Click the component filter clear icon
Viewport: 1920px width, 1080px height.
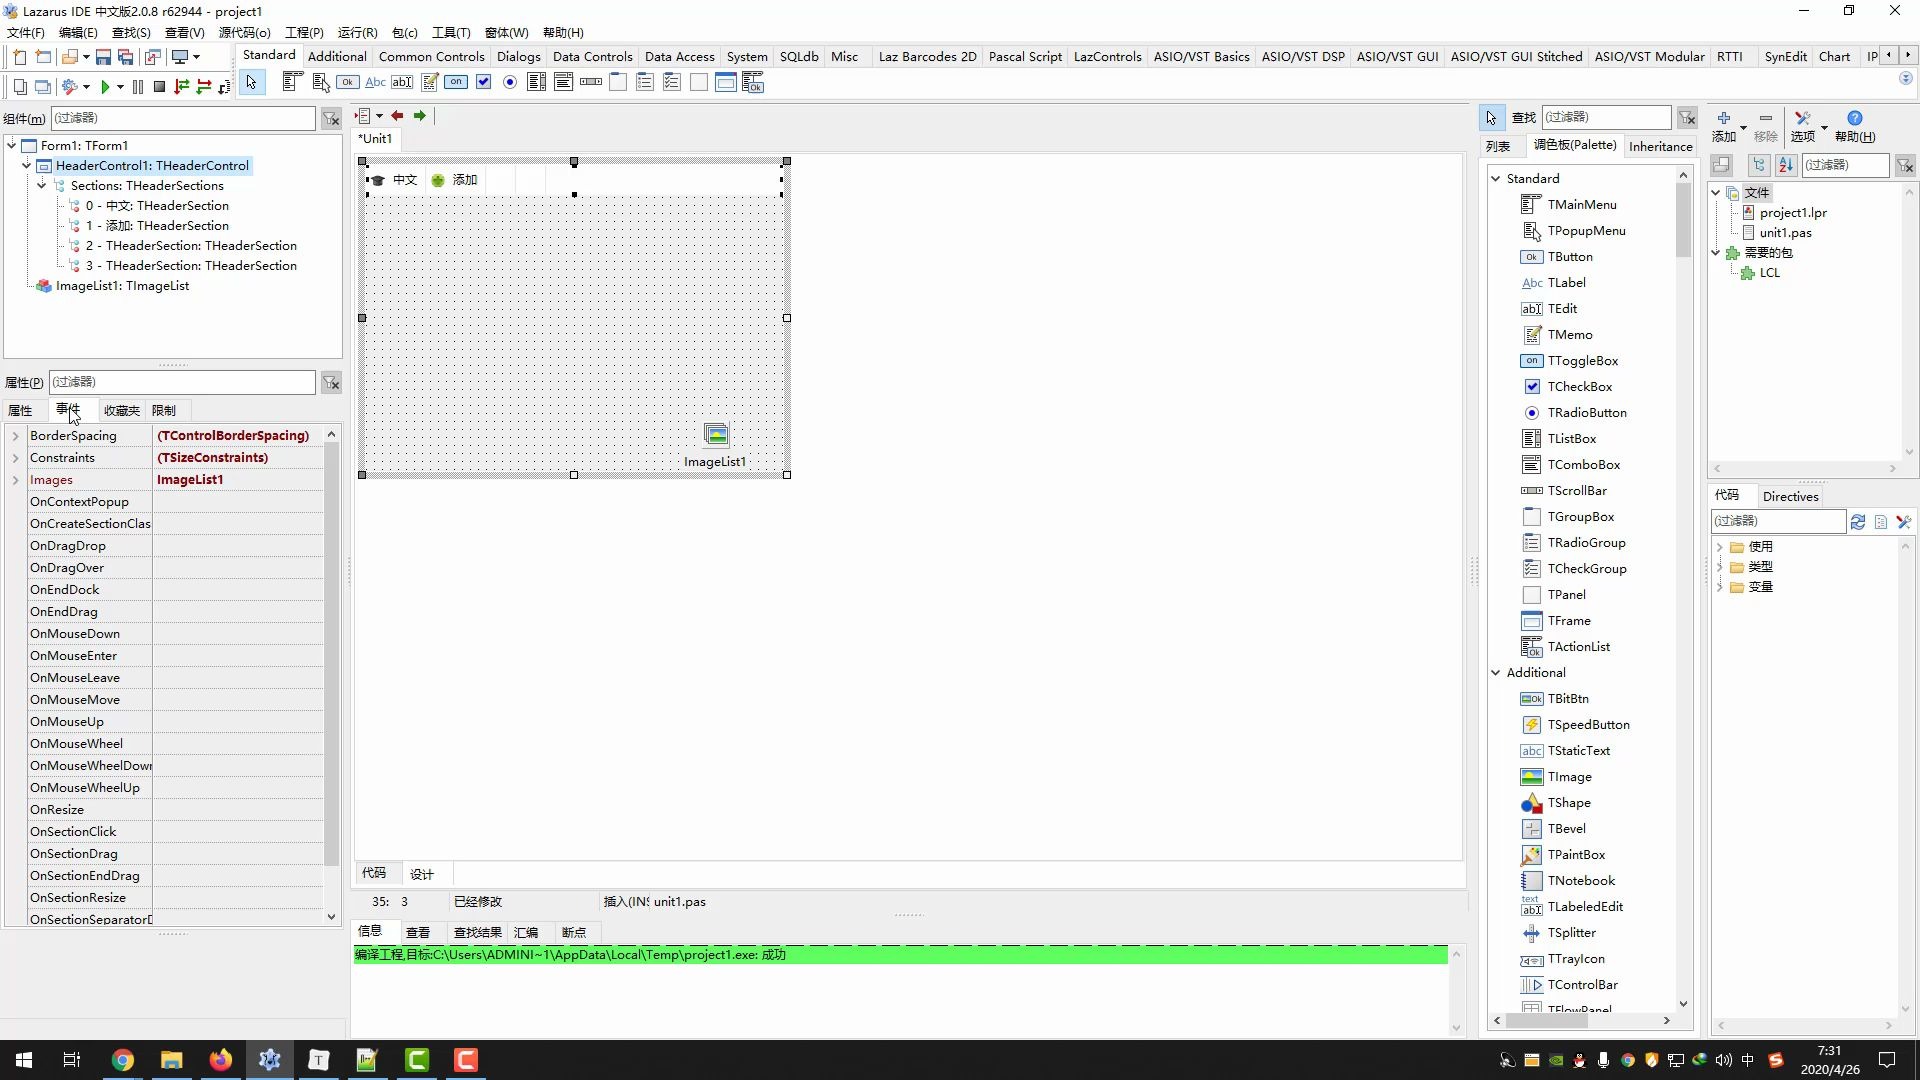(x=331, y=119)
